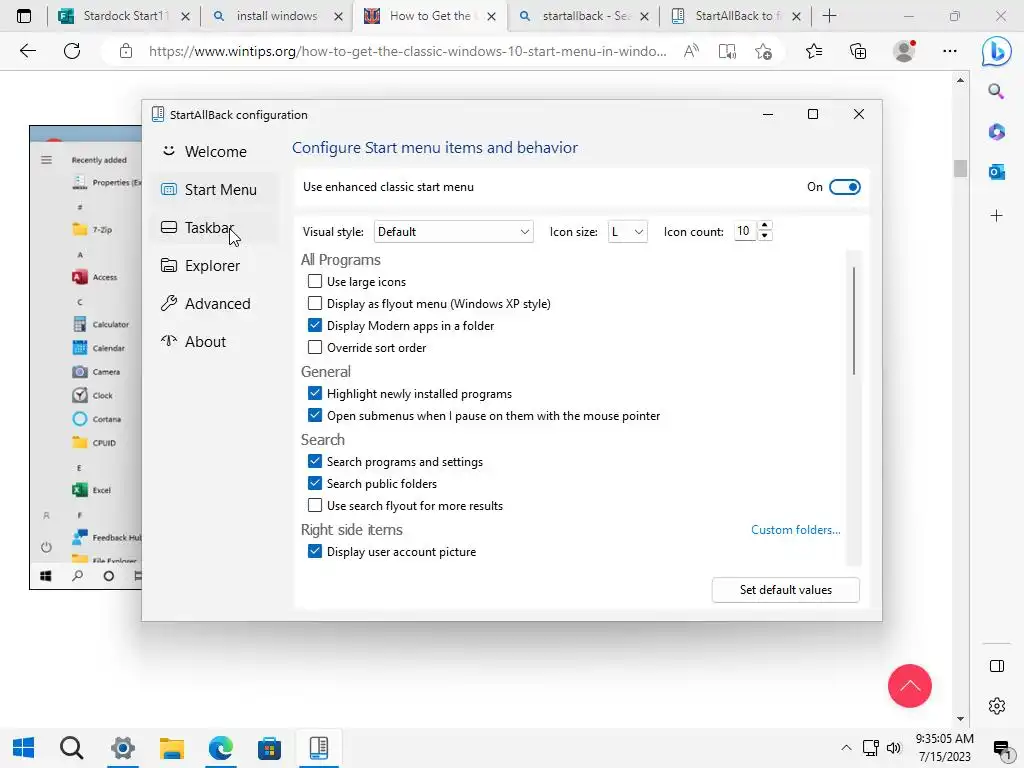Open a new browser tab
Image resolution: width=1024 pixels, height=768 pixels.
tap(829, 16)
